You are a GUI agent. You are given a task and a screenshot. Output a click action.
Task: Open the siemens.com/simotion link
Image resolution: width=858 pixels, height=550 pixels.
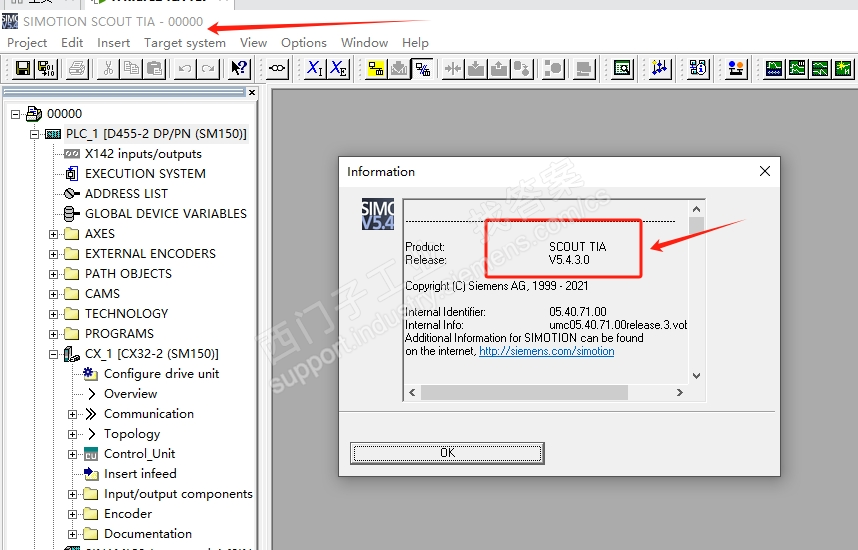[547, 351]
